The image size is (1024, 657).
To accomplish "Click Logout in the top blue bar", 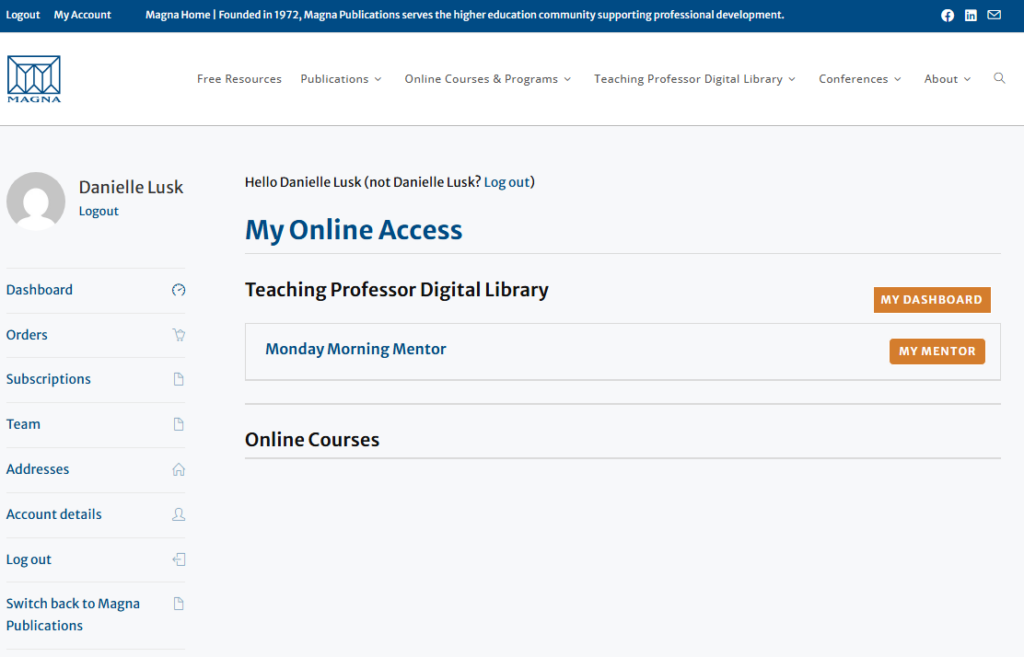I will 23,15.
